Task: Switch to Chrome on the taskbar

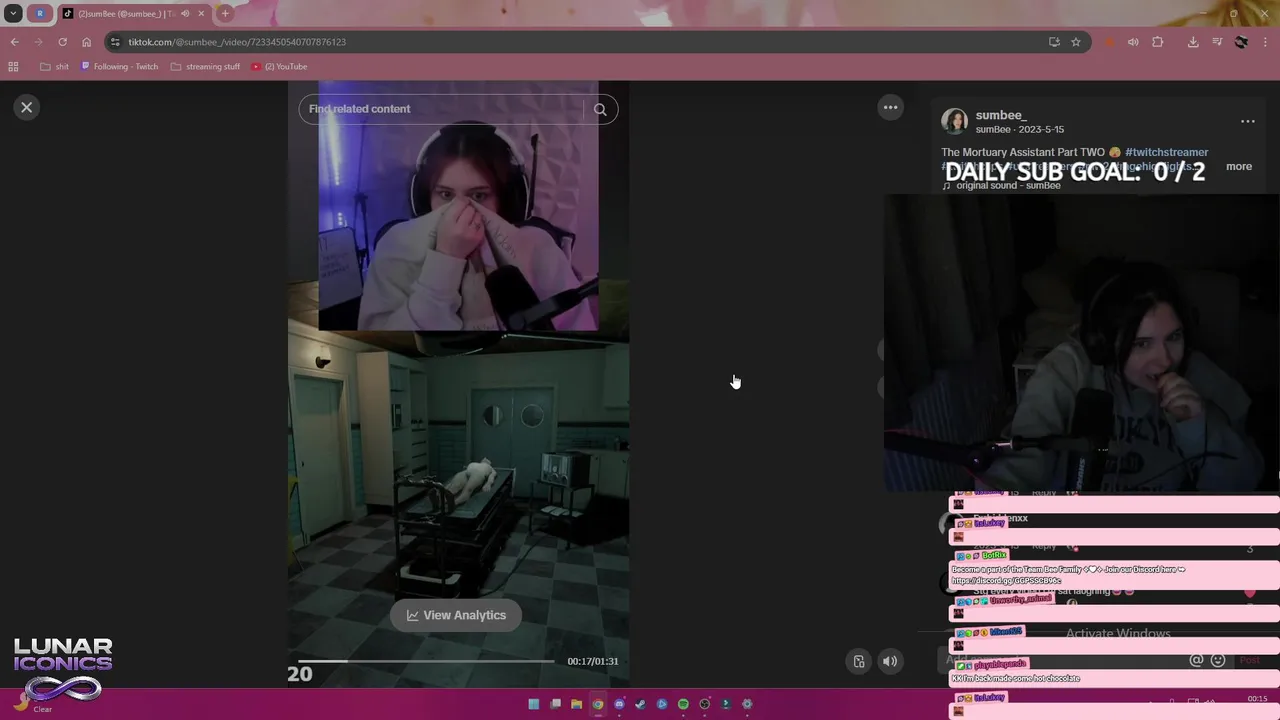Action: [x=598, y=704]
